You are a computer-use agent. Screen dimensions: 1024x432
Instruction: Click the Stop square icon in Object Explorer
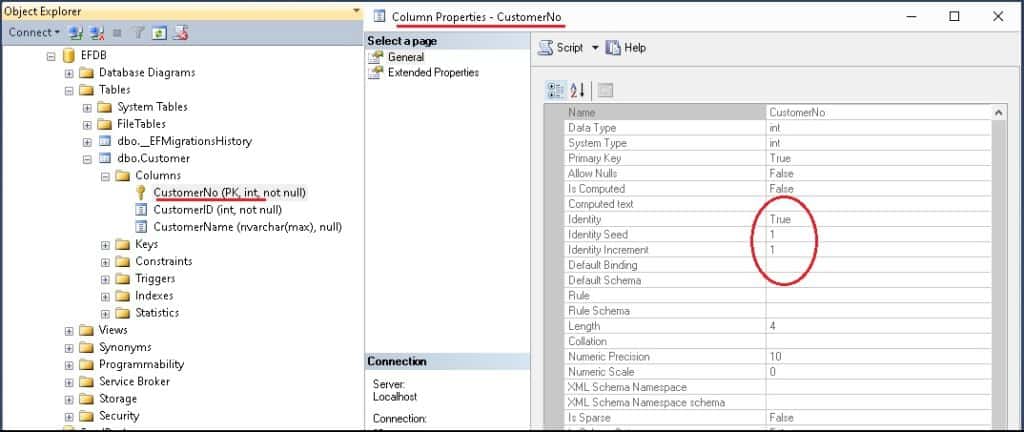(x=118, y=32)
